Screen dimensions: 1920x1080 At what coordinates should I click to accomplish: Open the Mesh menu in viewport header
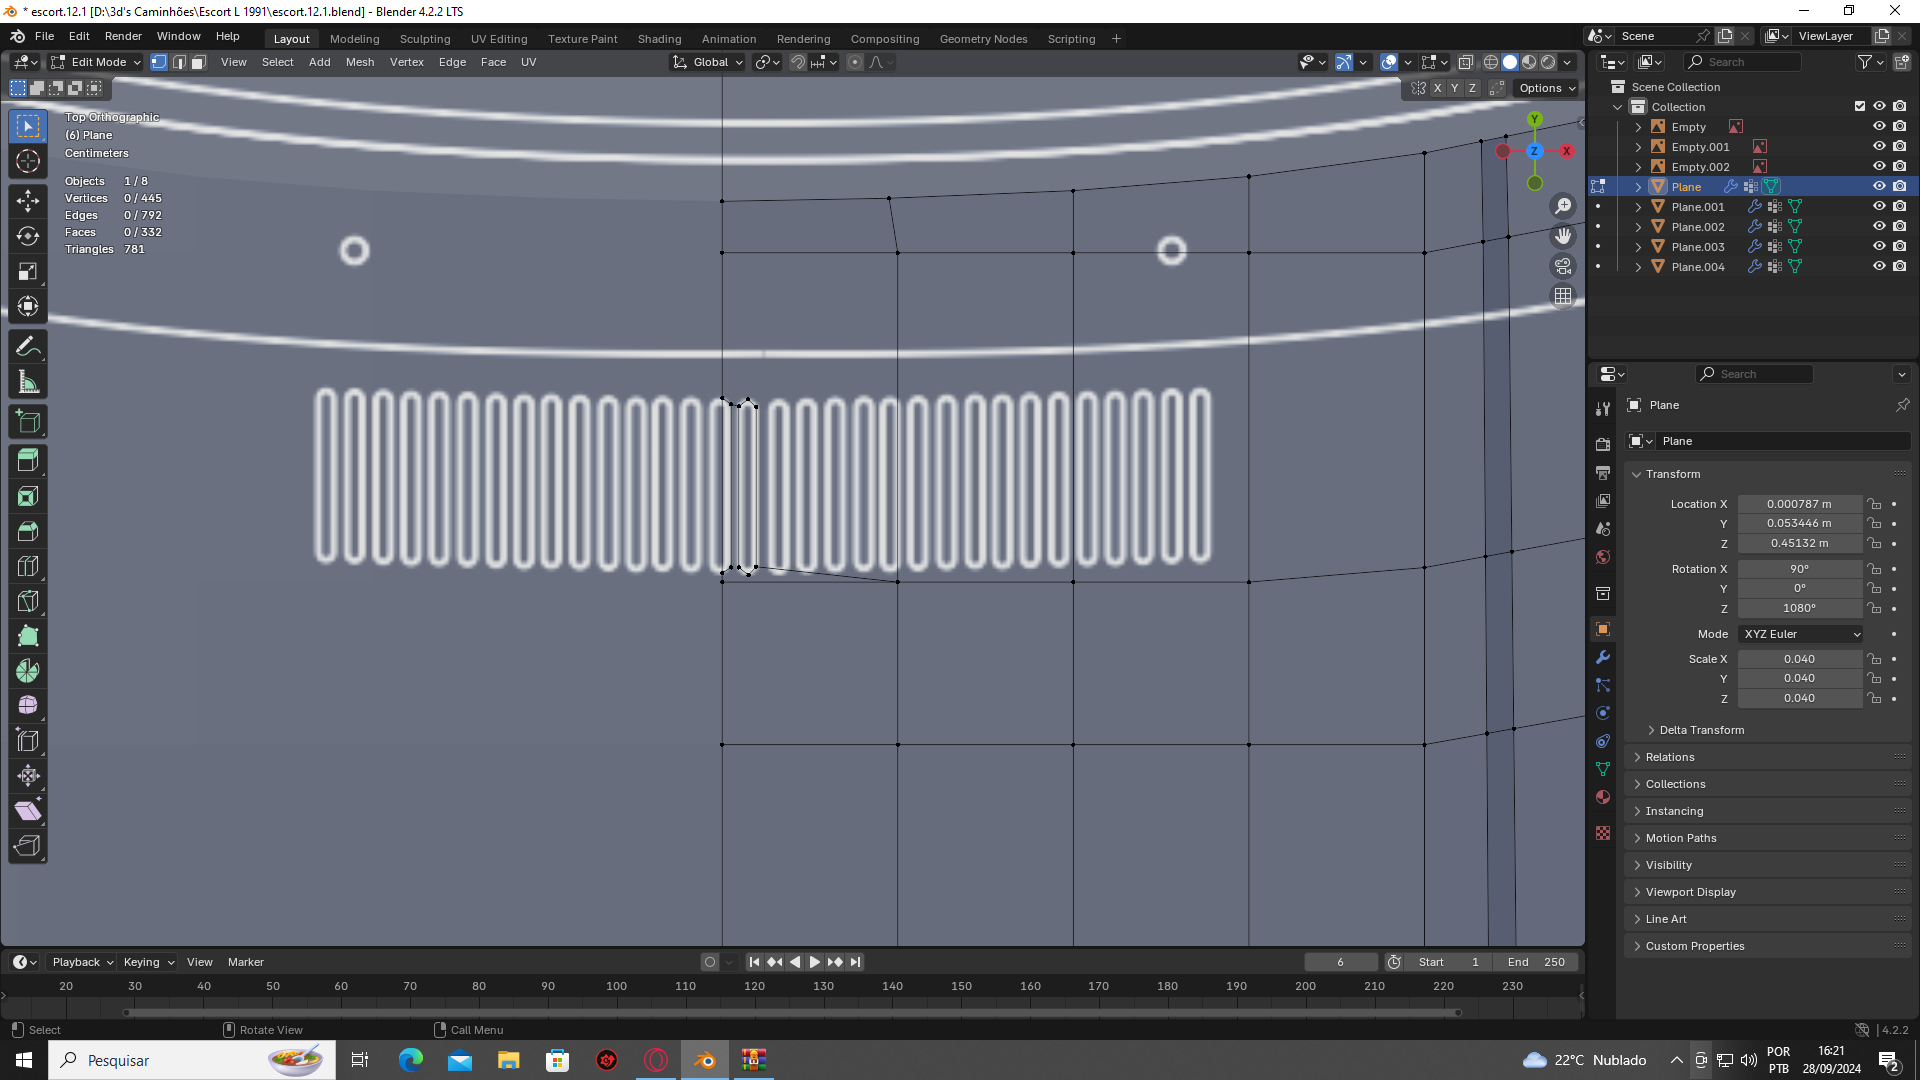pos(360,62)
